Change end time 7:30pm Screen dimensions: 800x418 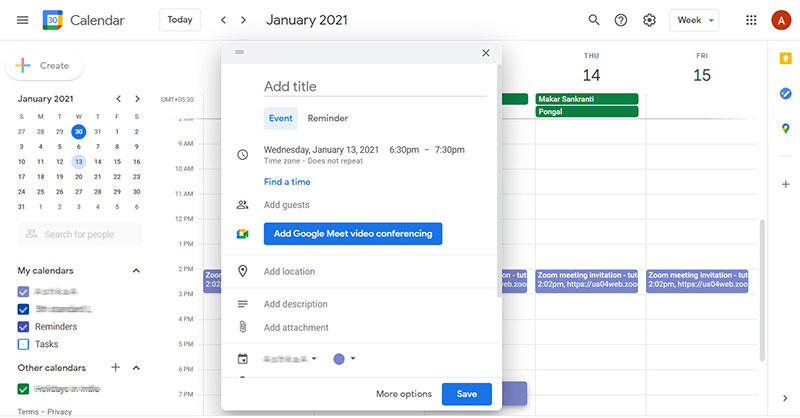(x=449, y=150)
